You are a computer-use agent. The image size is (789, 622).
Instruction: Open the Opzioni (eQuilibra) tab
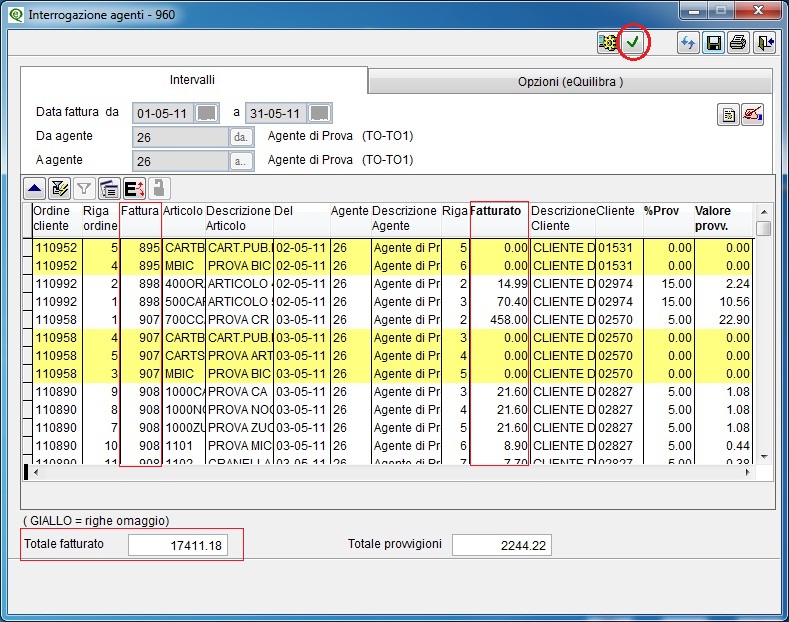[x=570, y=82]
